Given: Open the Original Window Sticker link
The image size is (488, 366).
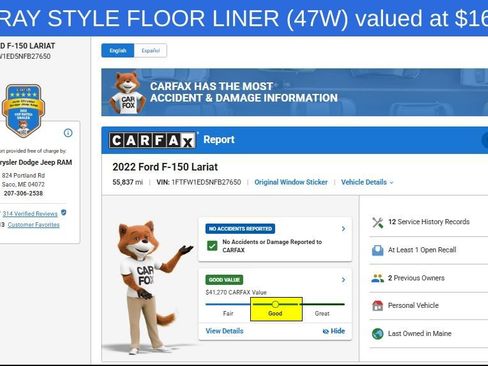Looking at the screenshot, I should coord(291,182).
